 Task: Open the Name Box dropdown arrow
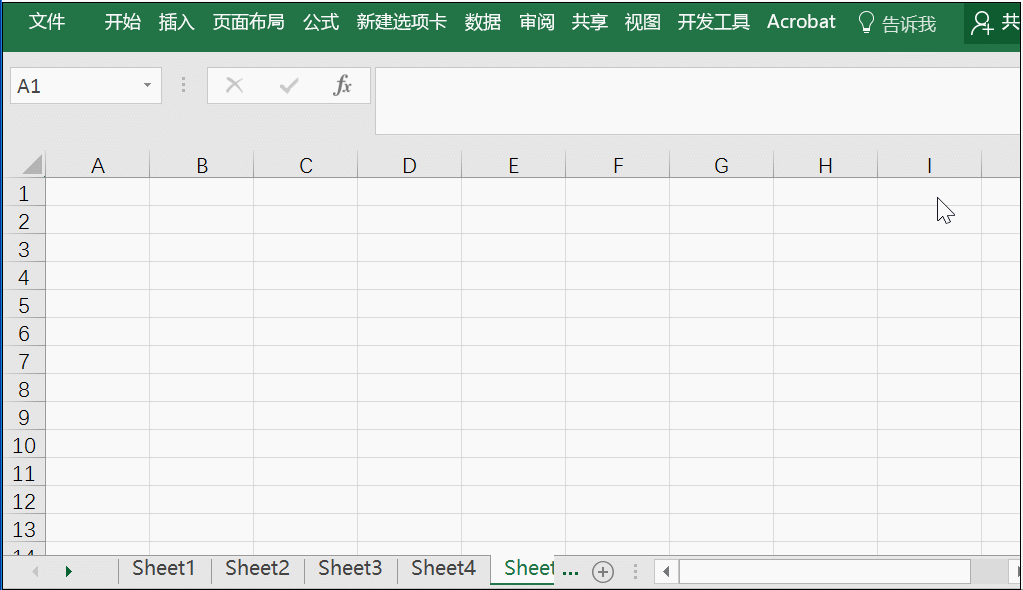pos(147,85)
